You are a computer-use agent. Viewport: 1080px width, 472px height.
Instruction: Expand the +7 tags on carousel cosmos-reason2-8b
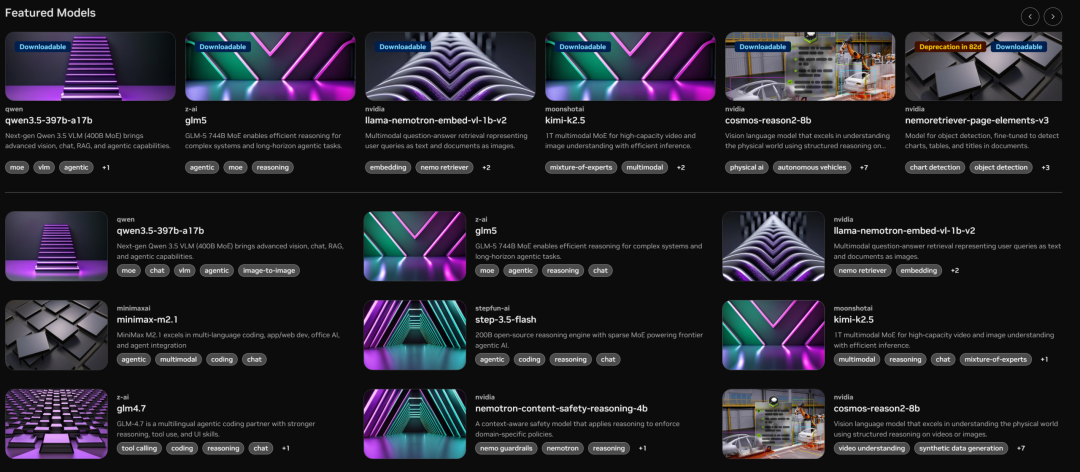pos(863,167)
